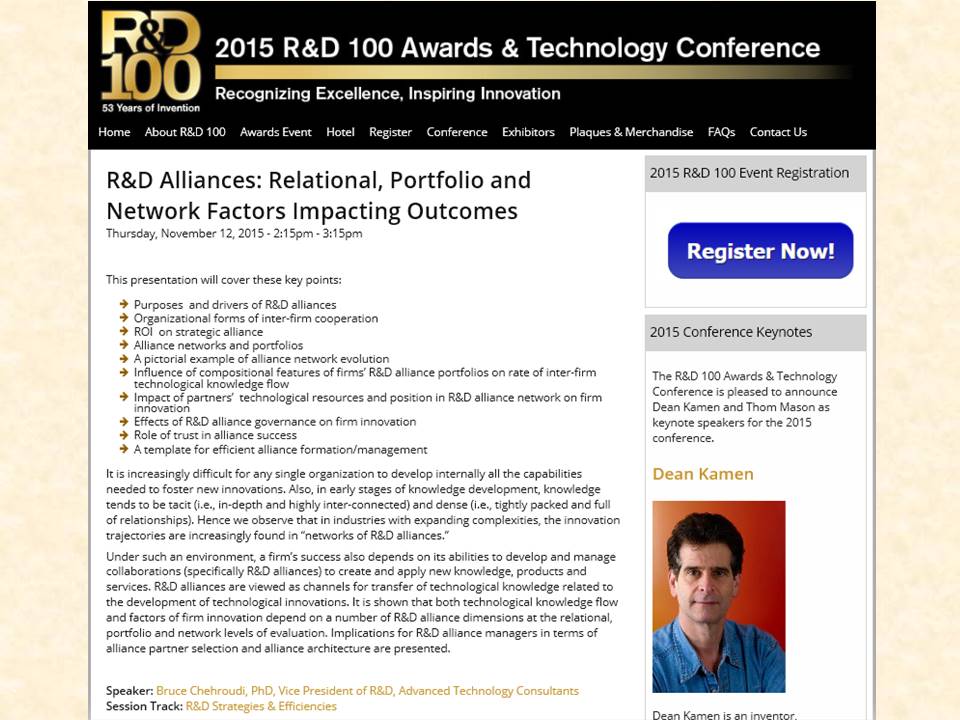Image resolution: width=960 pixels, height=720 pixels.
Task: Click the 2015 R&D 100 Awards banner title
Action: [517, 48]
